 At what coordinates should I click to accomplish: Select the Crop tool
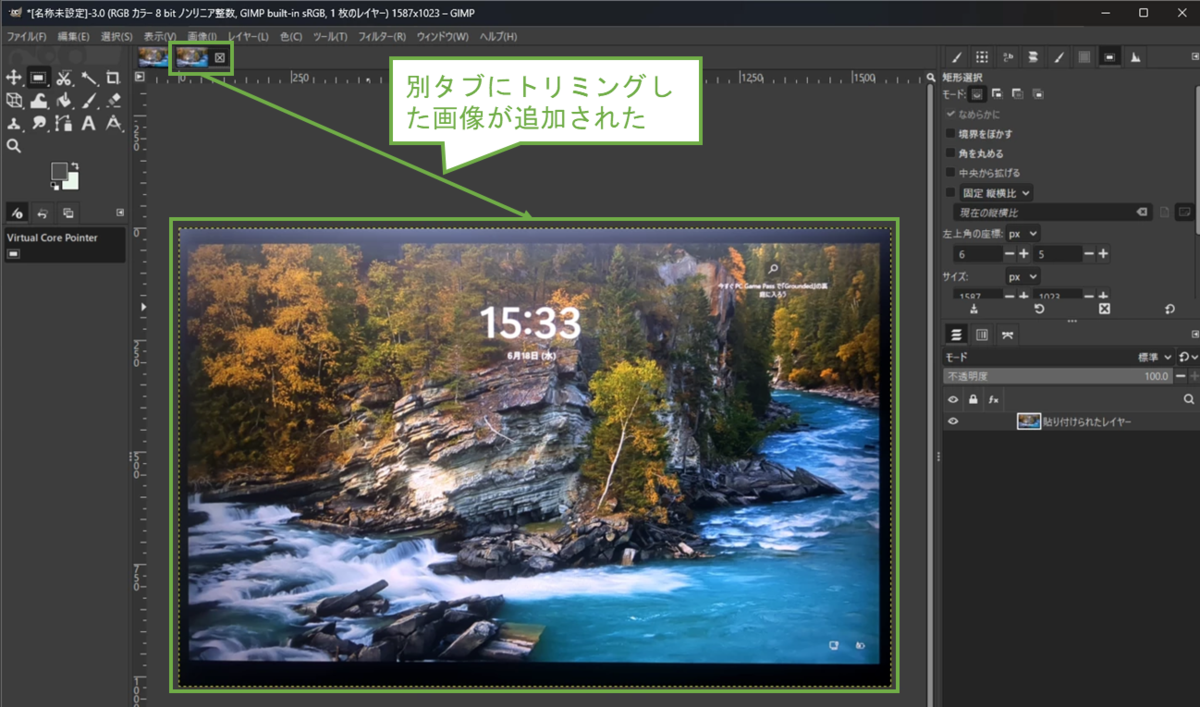click(113, 77)
